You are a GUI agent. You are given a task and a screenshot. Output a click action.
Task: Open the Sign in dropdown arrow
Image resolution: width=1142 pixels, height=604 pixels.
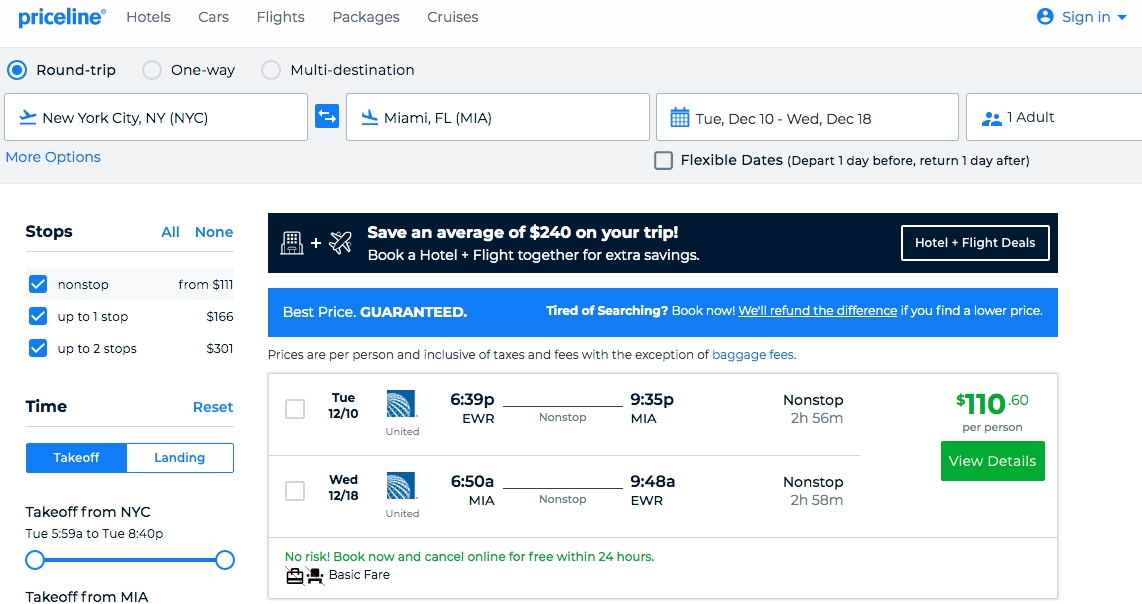click(1122, 18)
